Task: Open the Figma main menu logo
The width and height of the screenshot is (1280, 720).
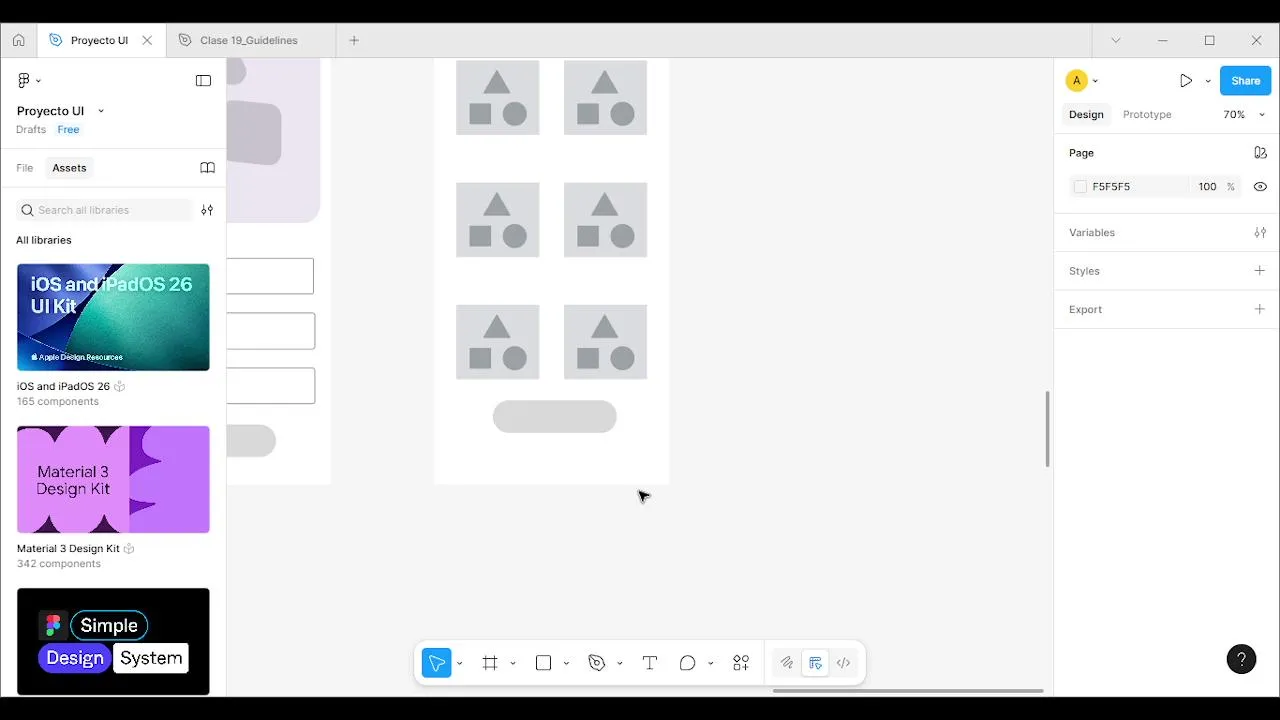Action: 24,80
